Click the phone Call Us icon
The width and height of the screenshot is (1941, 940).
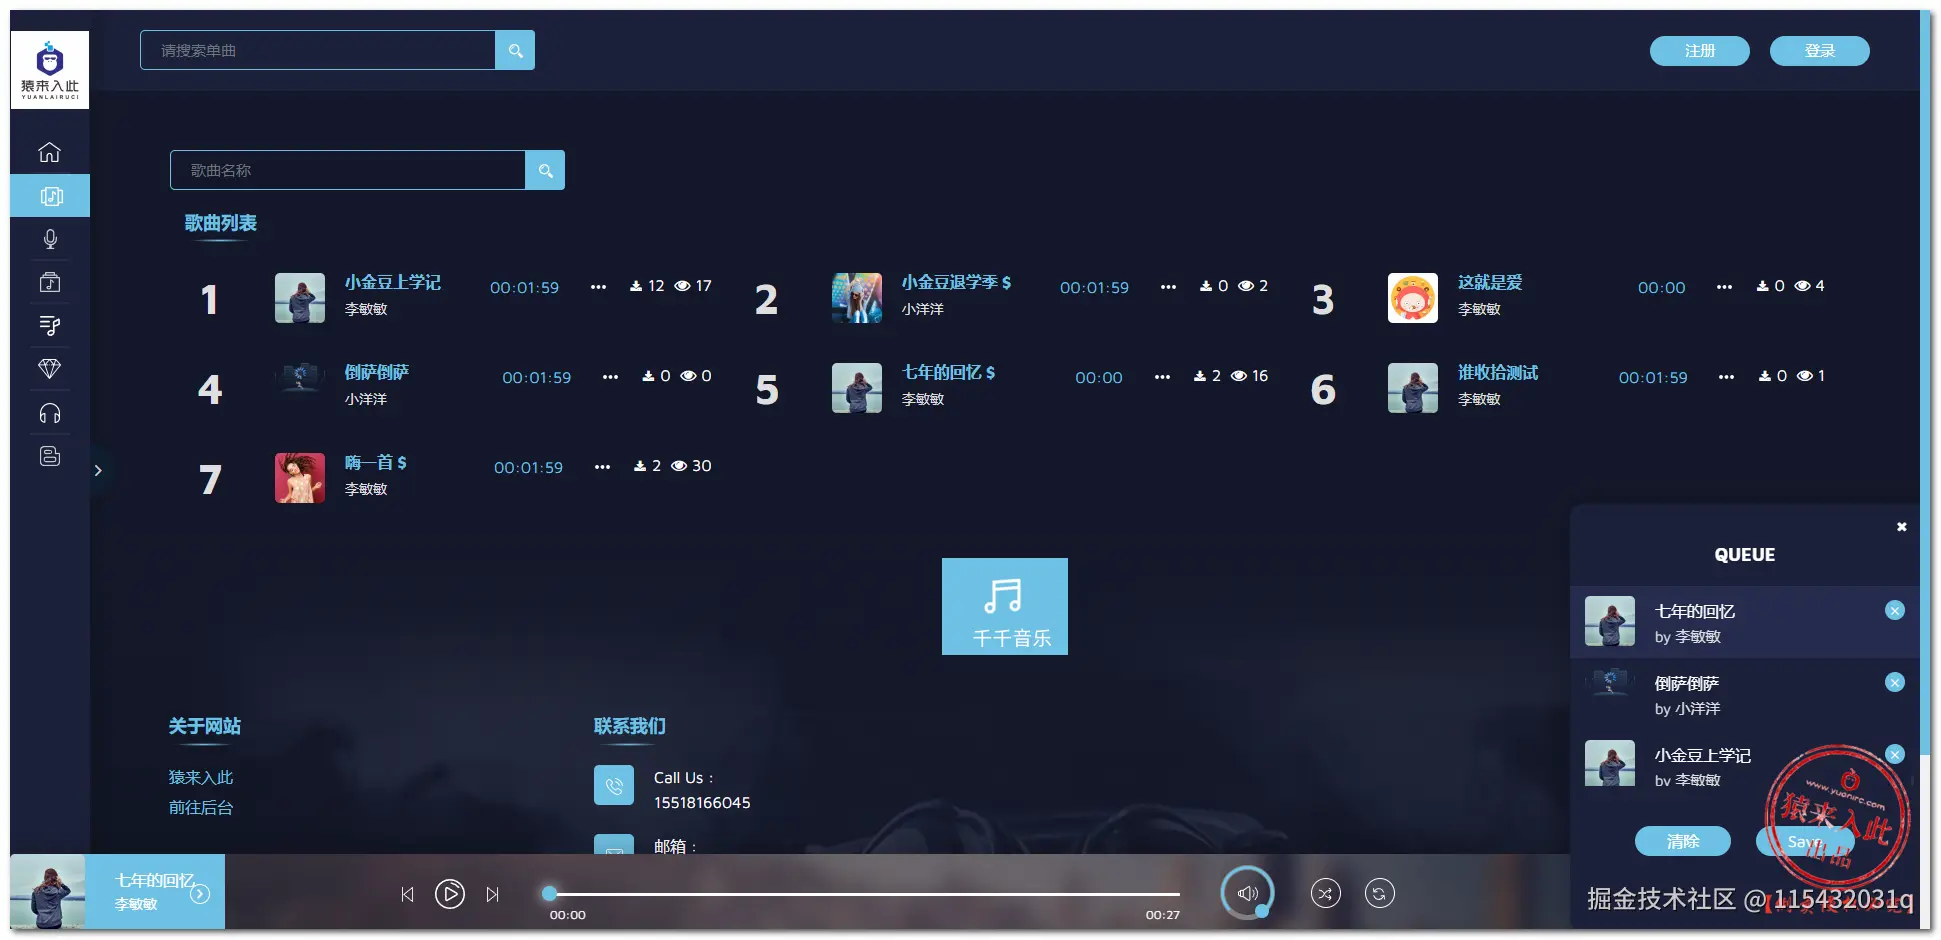[x=614, y=785]
